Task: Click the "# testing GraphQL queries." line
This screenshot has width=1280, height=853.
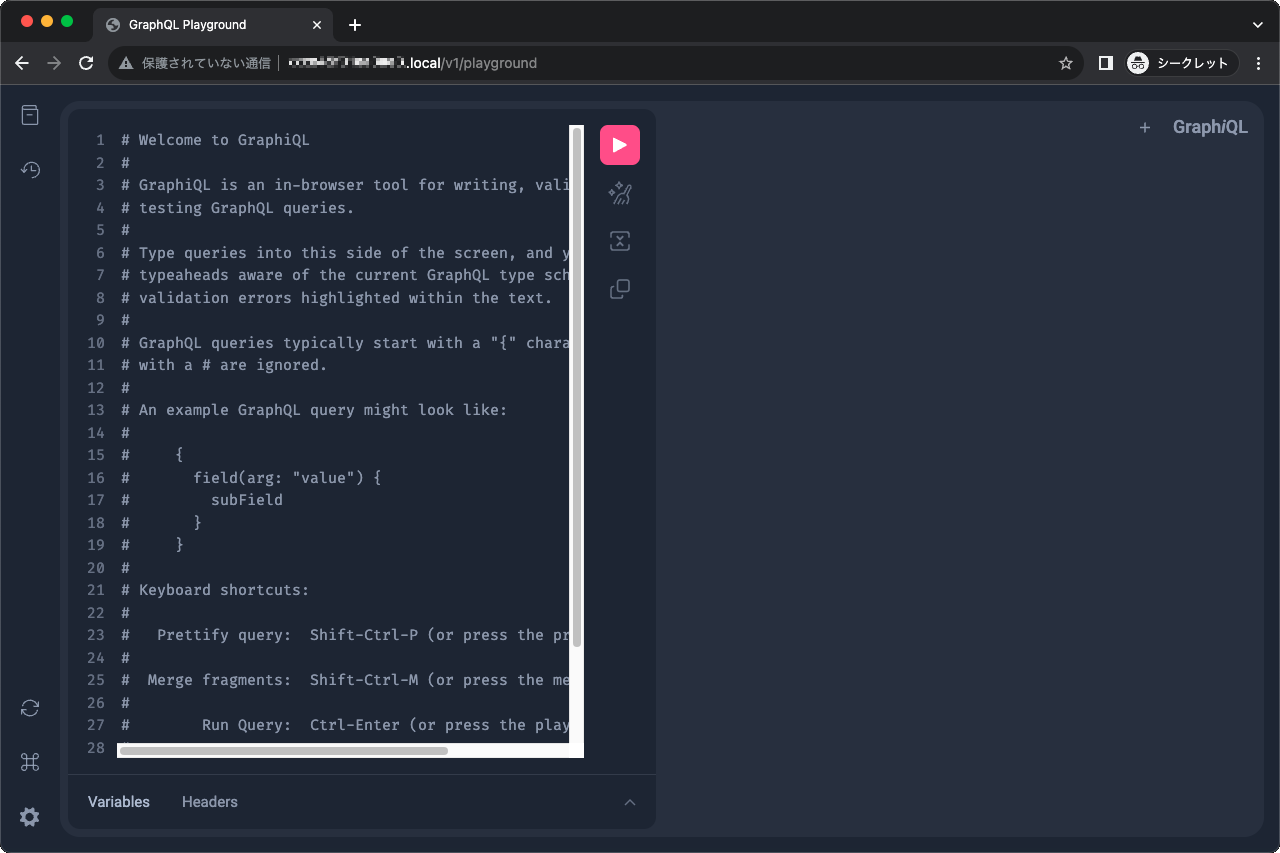Action: coord(238,208)
